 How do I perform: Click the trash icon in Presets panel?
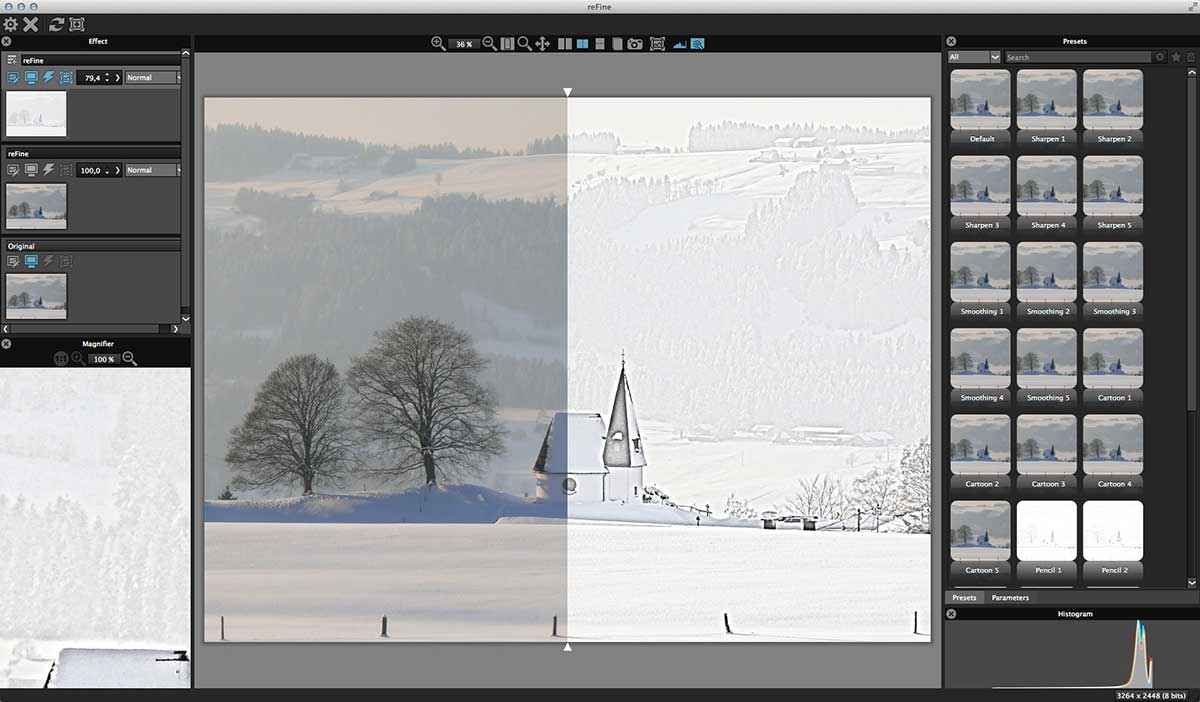pyautogui.click(x=1190, y=57)
